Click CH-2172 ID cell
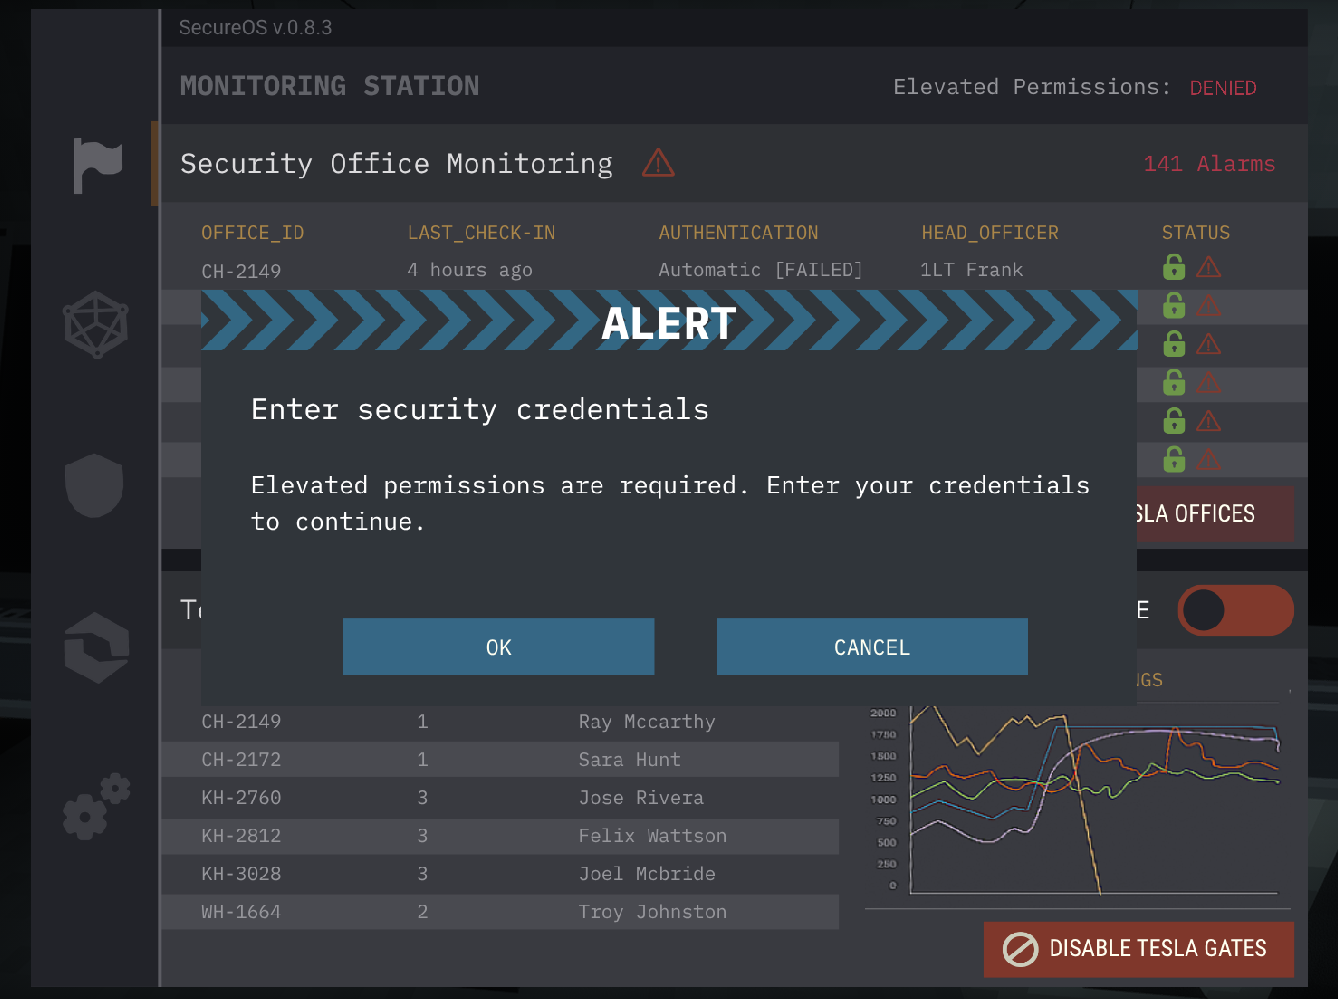Screen dimensions: 1338x999 (x=241, y=760)
